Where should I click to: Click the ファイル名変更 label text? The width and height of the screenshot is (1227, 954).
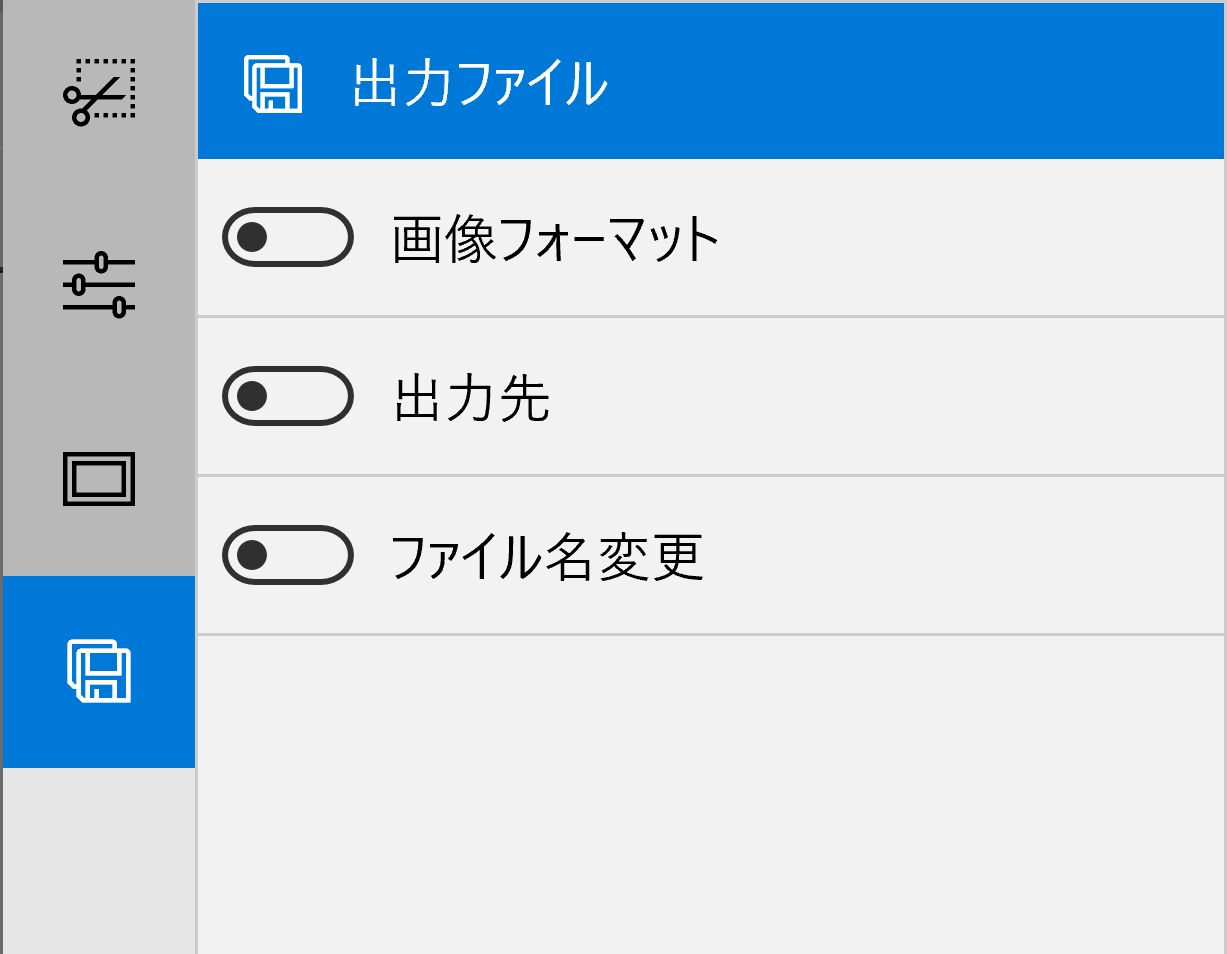point(547,557)
